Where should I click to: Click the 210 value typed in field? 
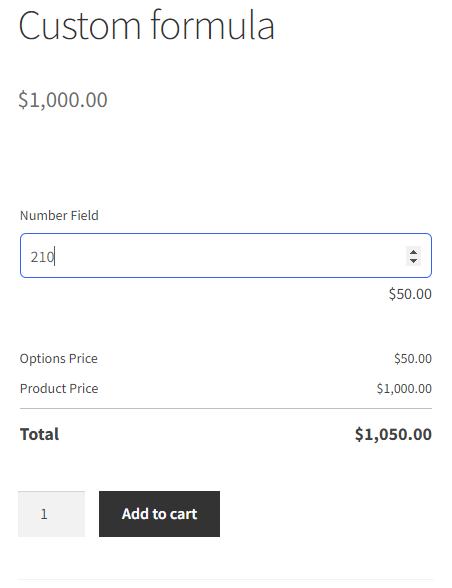pos(42,257)
